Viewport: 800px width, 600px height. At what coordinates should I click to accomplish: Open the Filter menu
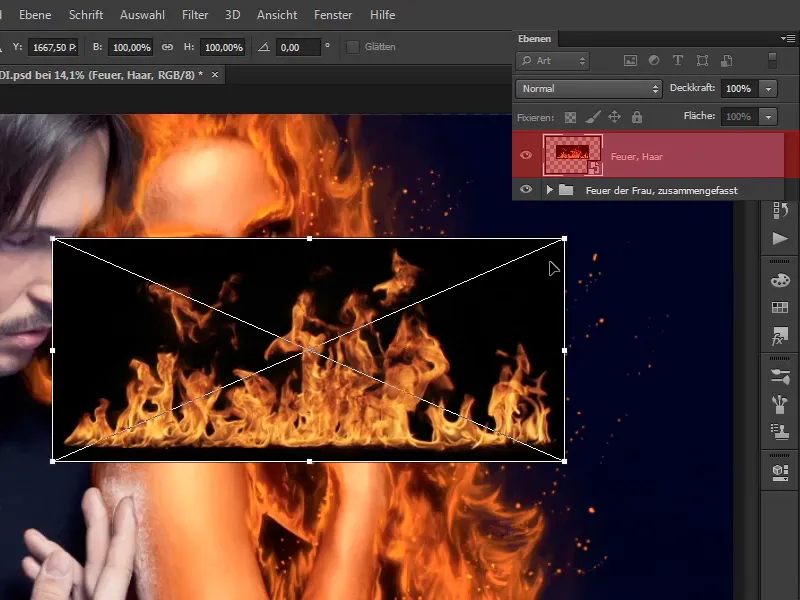tap(195, 15)
